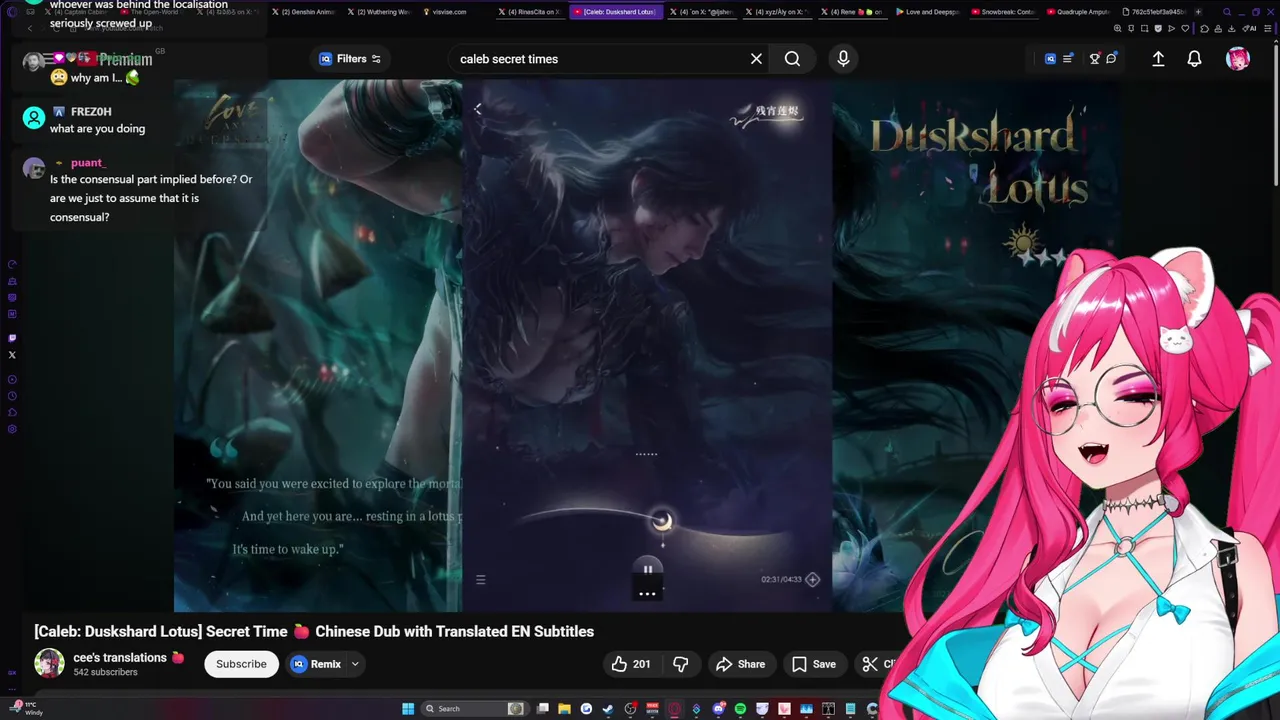Open Opera GX from the taskbar
This screenshot has width=1280, height=720.
pos(674,709)
